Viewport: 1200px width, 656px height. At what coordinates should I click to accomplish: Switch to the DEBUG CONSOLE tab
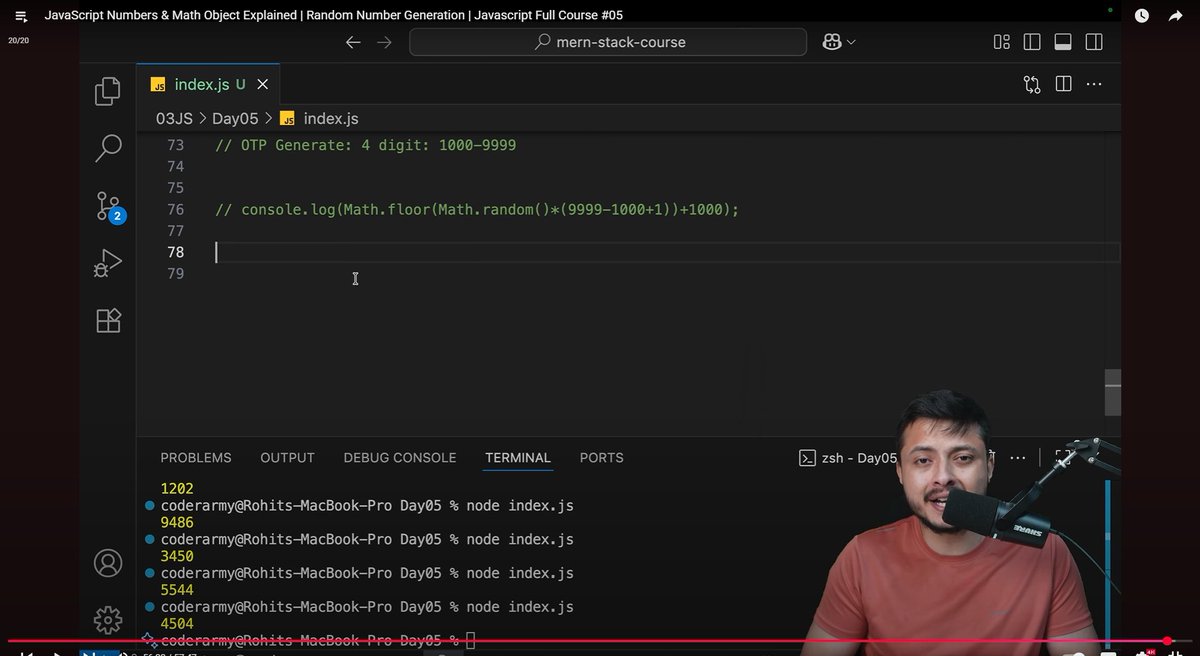[x=399, y=457]
